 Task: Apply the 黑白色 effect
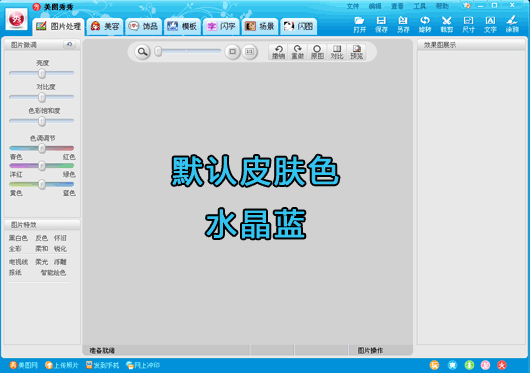tap(18, 238)
